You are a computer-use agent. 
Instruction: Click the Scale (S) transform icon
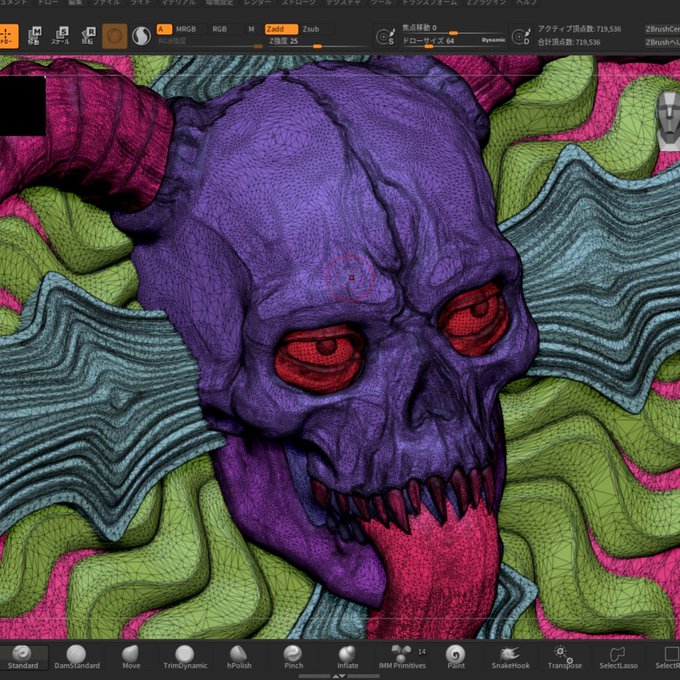[x=62, y=37]
